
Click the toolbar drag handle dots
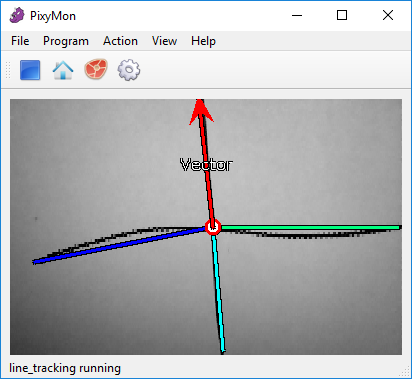8,70
